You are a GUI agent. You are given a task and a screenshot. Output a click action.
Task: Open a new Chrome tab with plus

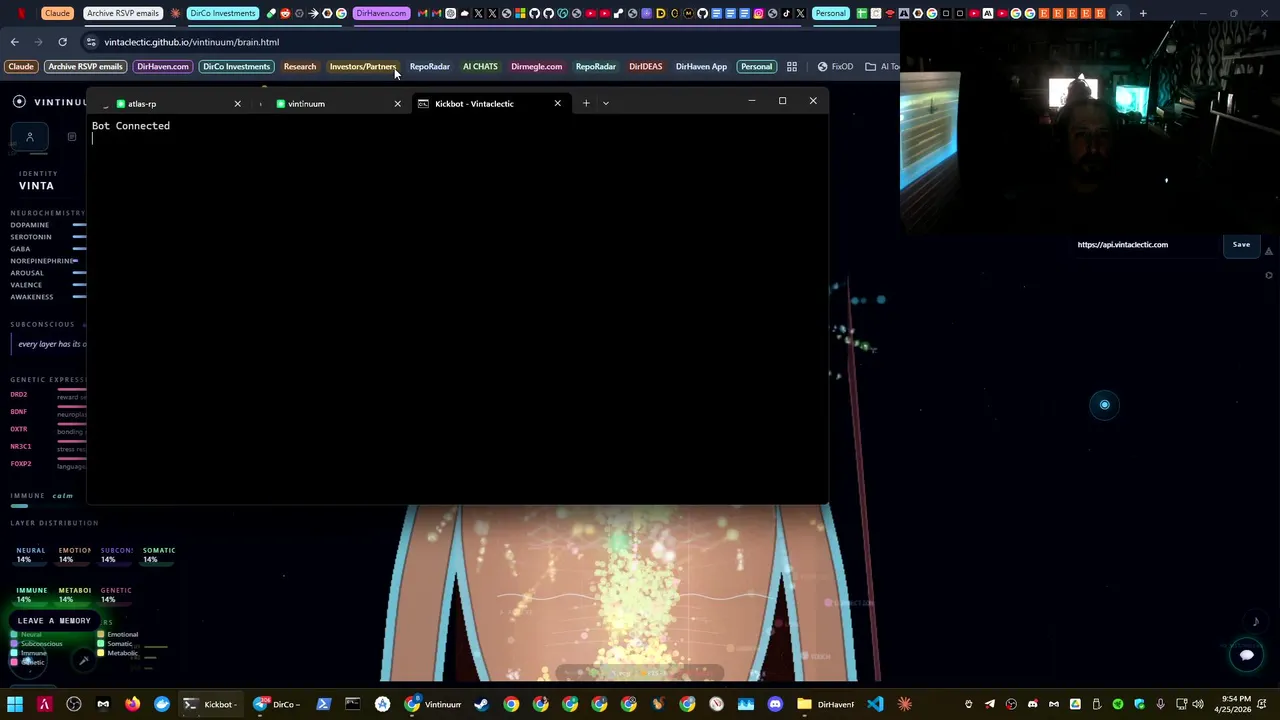click(1143, 13)
